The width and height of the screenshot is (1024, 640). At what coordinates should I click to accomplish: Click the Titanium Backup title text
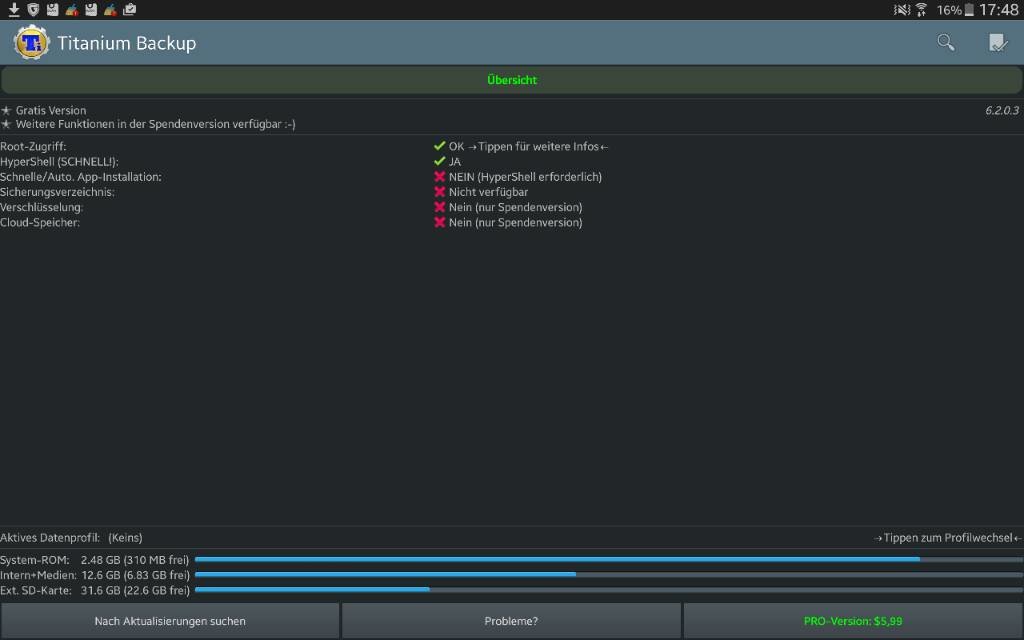(127, 43)
